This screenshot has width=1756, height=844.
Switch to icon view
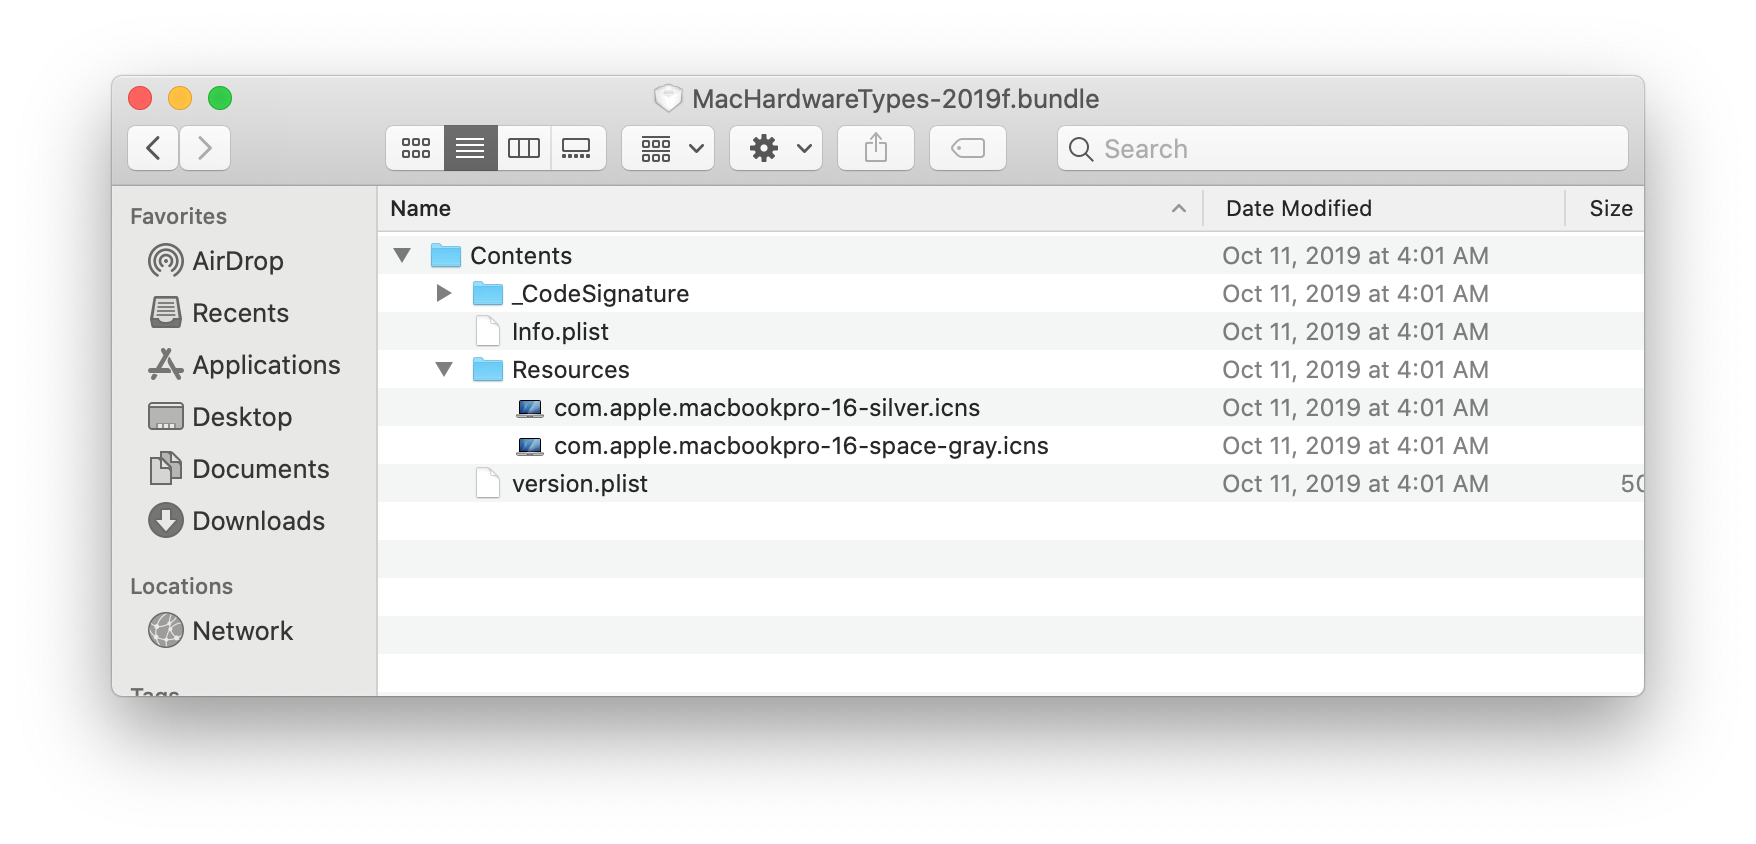click(416, 149)
